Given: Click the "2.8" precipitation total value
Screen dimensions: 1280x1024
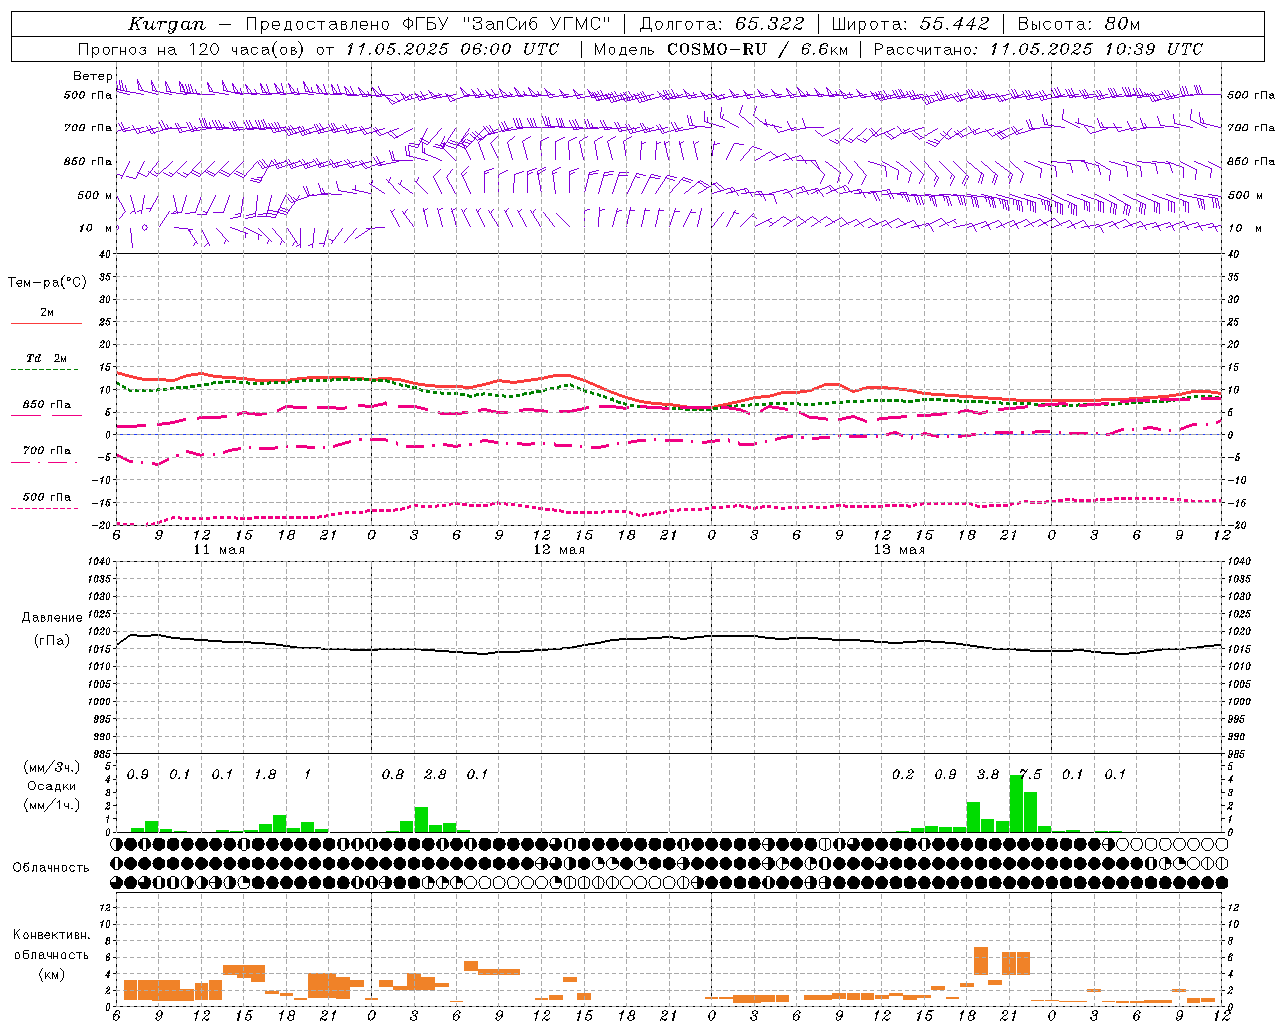Looking at the screenshot, I should 435,775.
